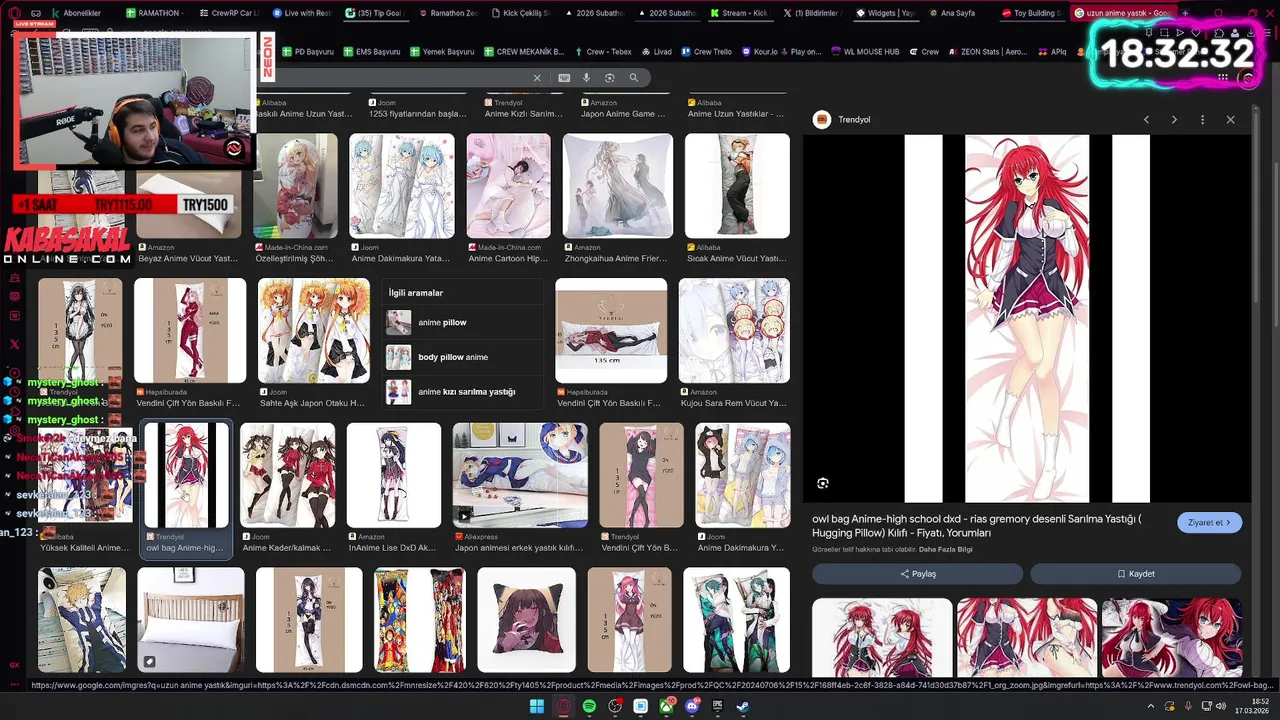Open a new browser tab
Viewport: 1280px width, 720px height.
(1186, 13)
